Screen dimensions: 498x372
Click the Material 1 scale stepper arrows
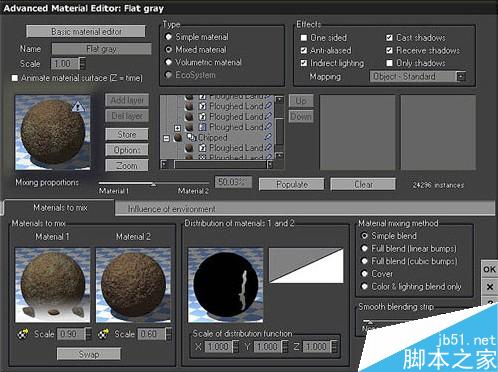point(88,334)
